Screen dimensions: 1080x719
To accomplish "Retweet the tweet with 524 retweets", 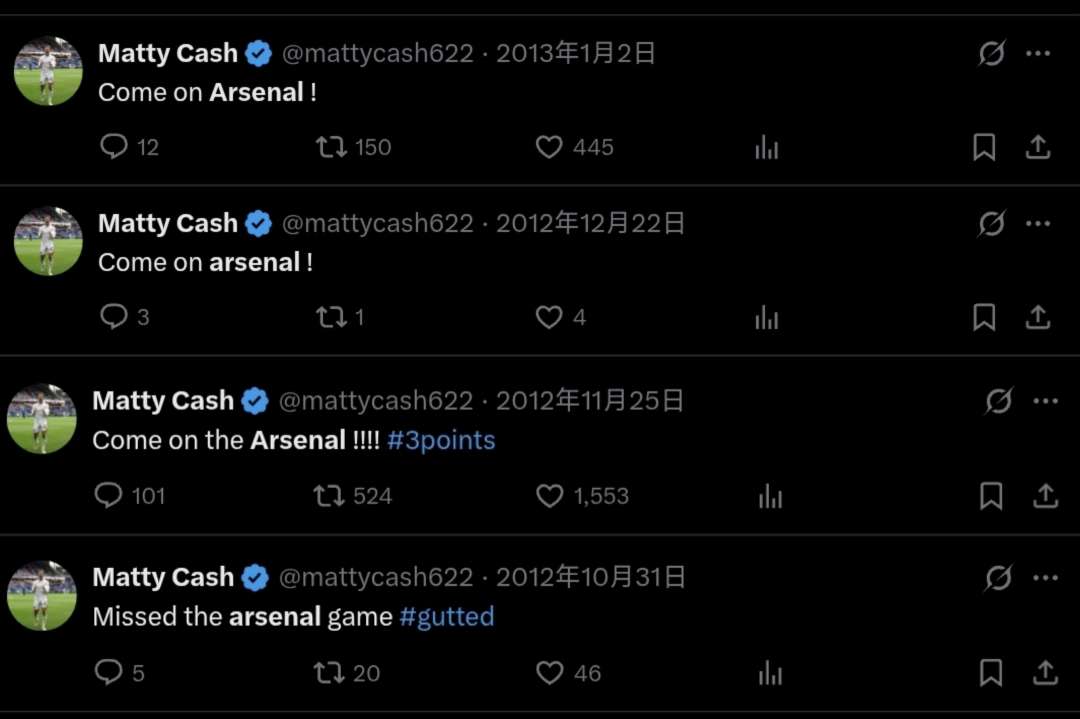I will click(x=329, y=496).
